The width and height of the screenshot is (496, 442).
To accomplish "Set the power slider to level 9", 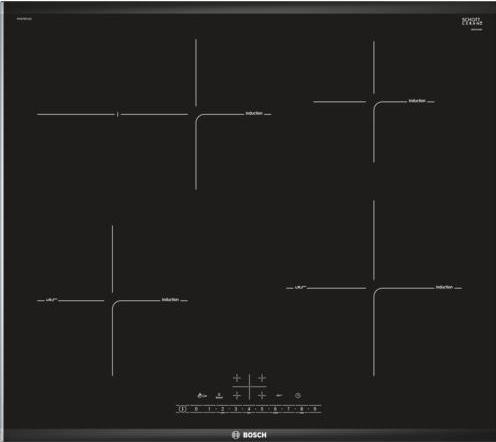I will [x=314, y=409].
